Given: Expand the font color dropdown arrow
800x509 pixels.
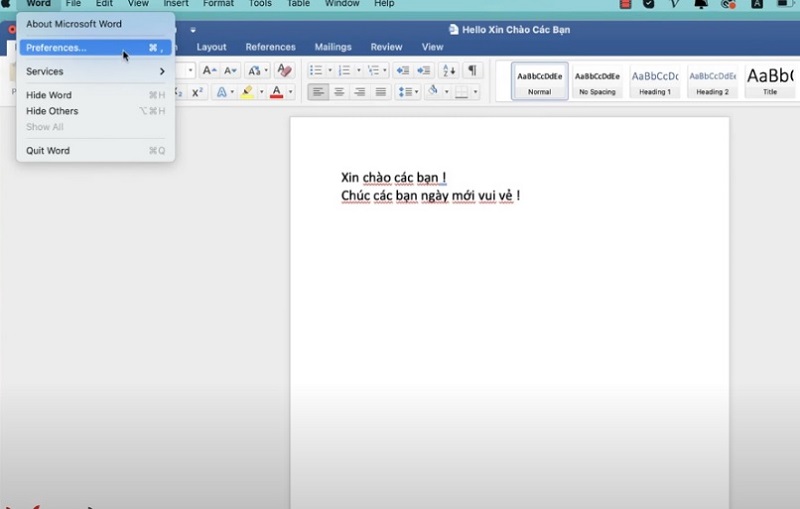Looking at the screenshot, I should click(x=291, y=92).
